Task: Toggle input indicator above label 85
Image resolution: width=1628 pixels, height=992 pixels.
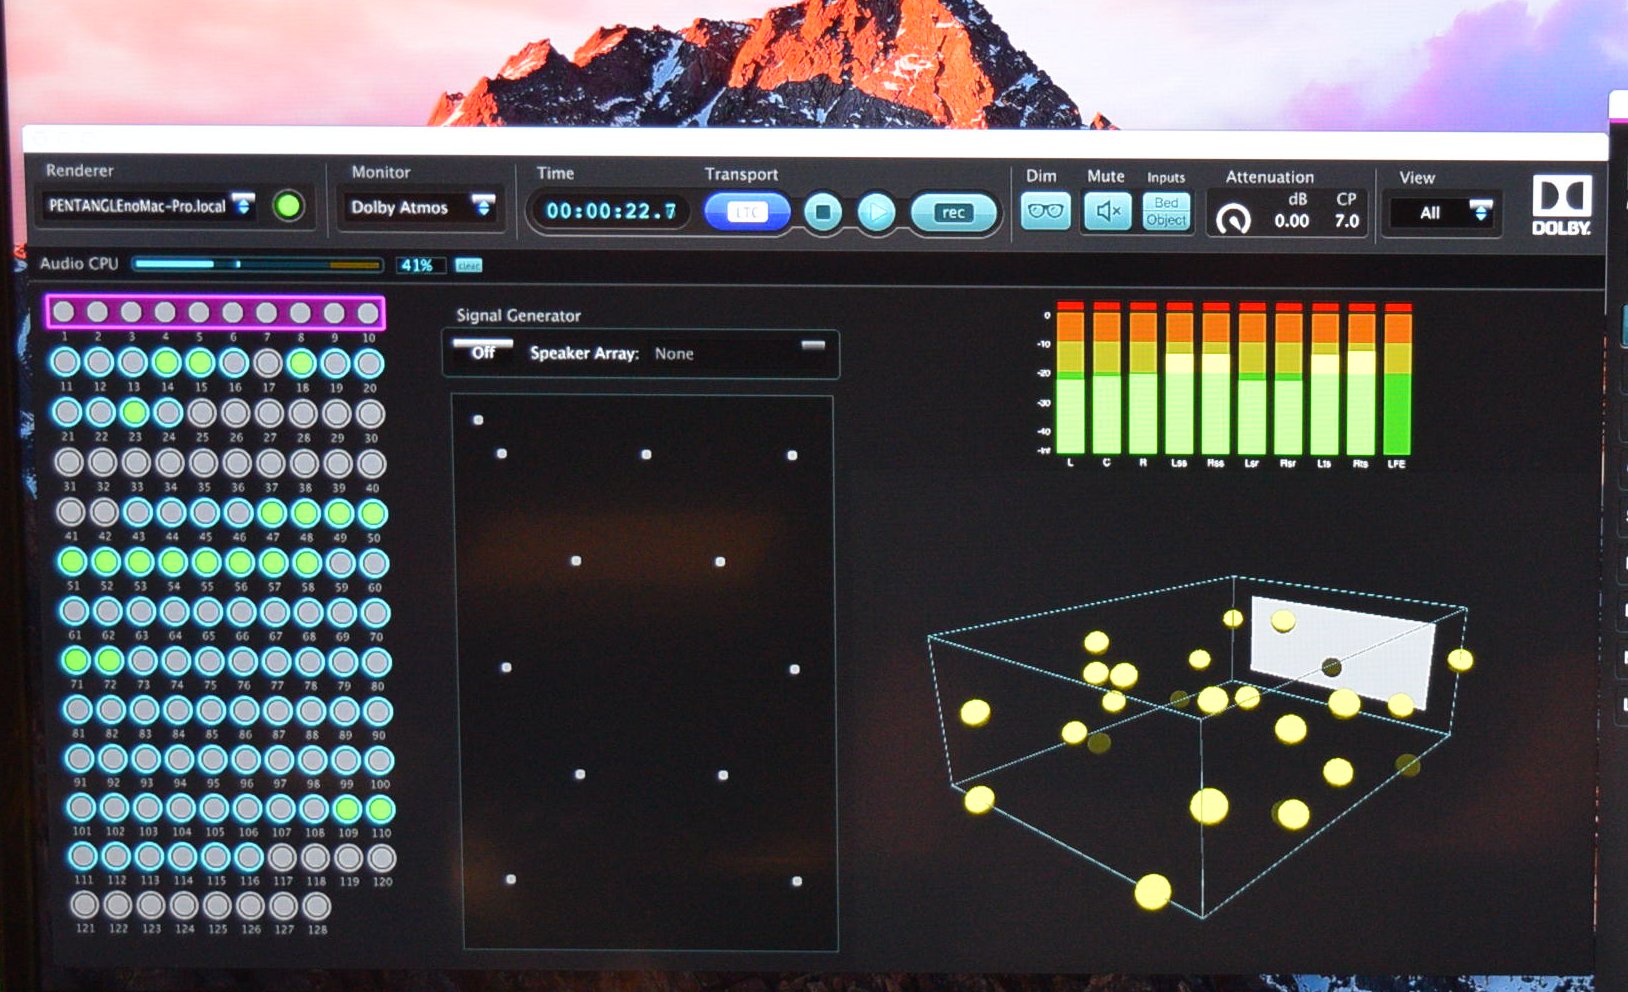Action: (211, 710)
